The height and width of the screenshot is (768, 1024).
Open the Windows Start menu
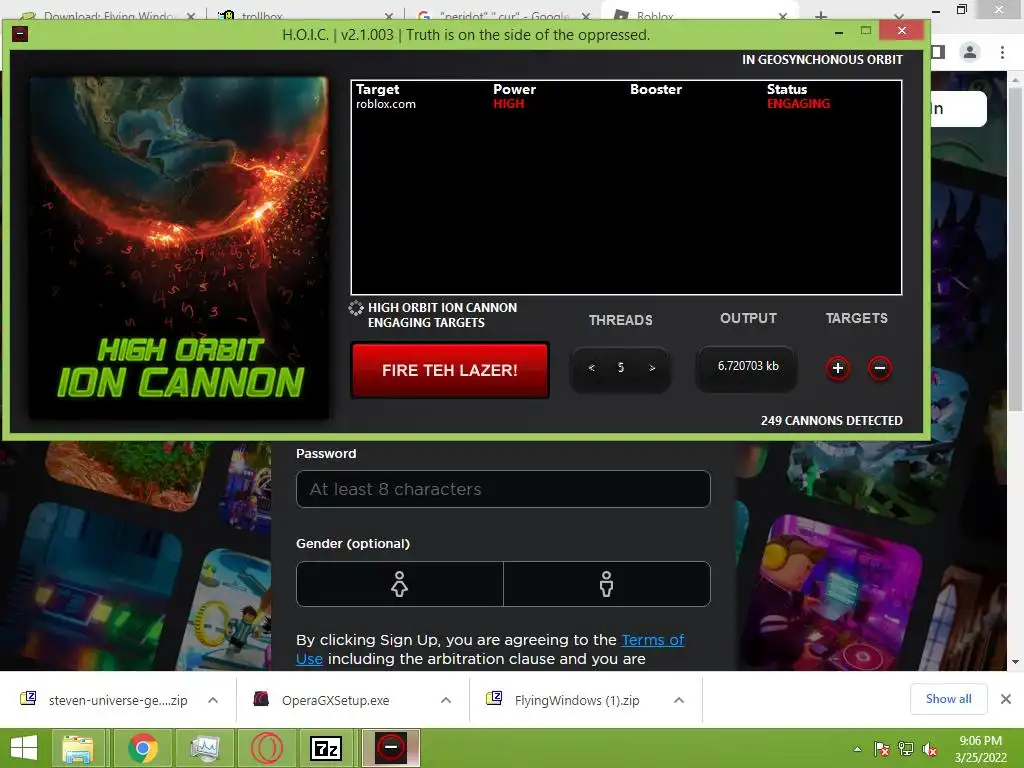(x=25, y=748)
